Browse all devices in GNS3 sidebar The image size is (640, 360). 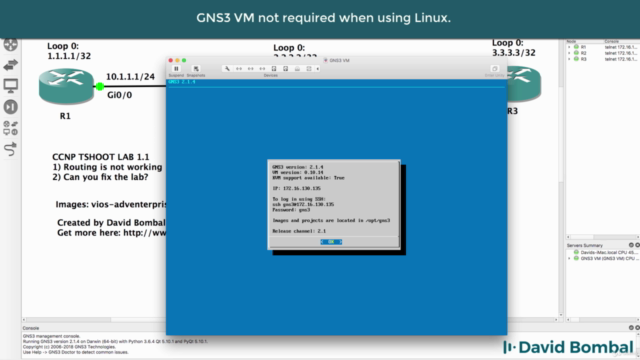coord(11,44)
